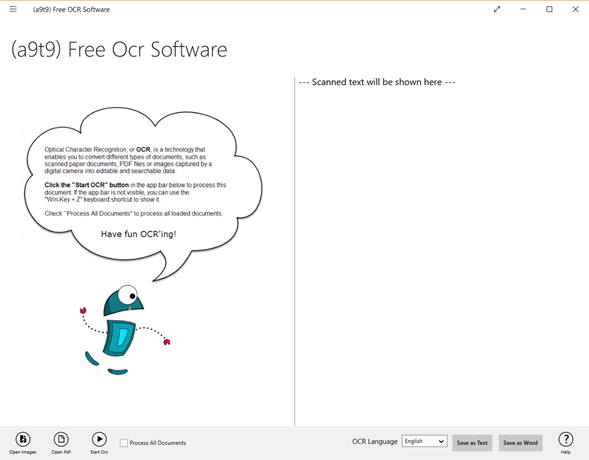Click the teal robot mascot image
The height and width of the screenshot is (460, 589).
(125, 330)
